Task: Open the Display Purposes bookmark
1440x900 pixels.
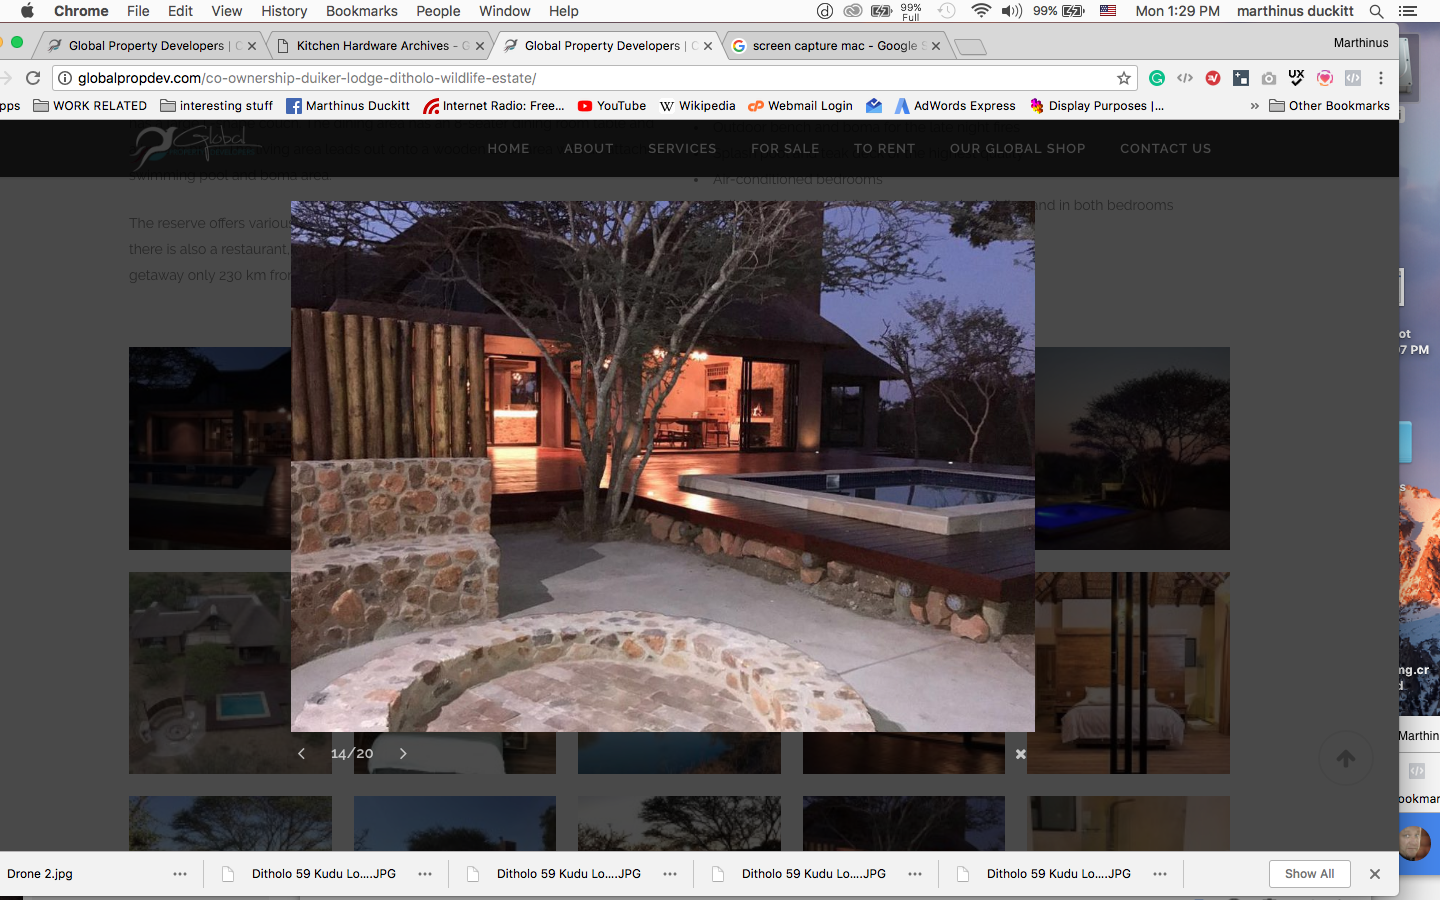Action: coord(1097,106)
